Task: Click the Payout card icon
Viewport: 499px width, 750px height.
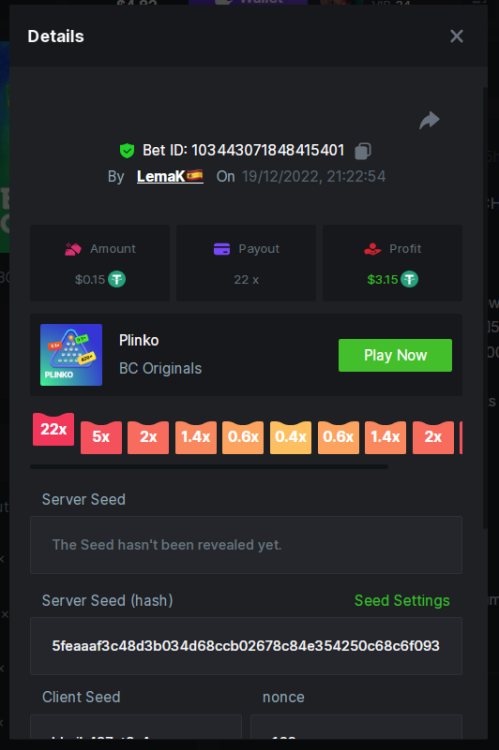Action: point(222,249)
